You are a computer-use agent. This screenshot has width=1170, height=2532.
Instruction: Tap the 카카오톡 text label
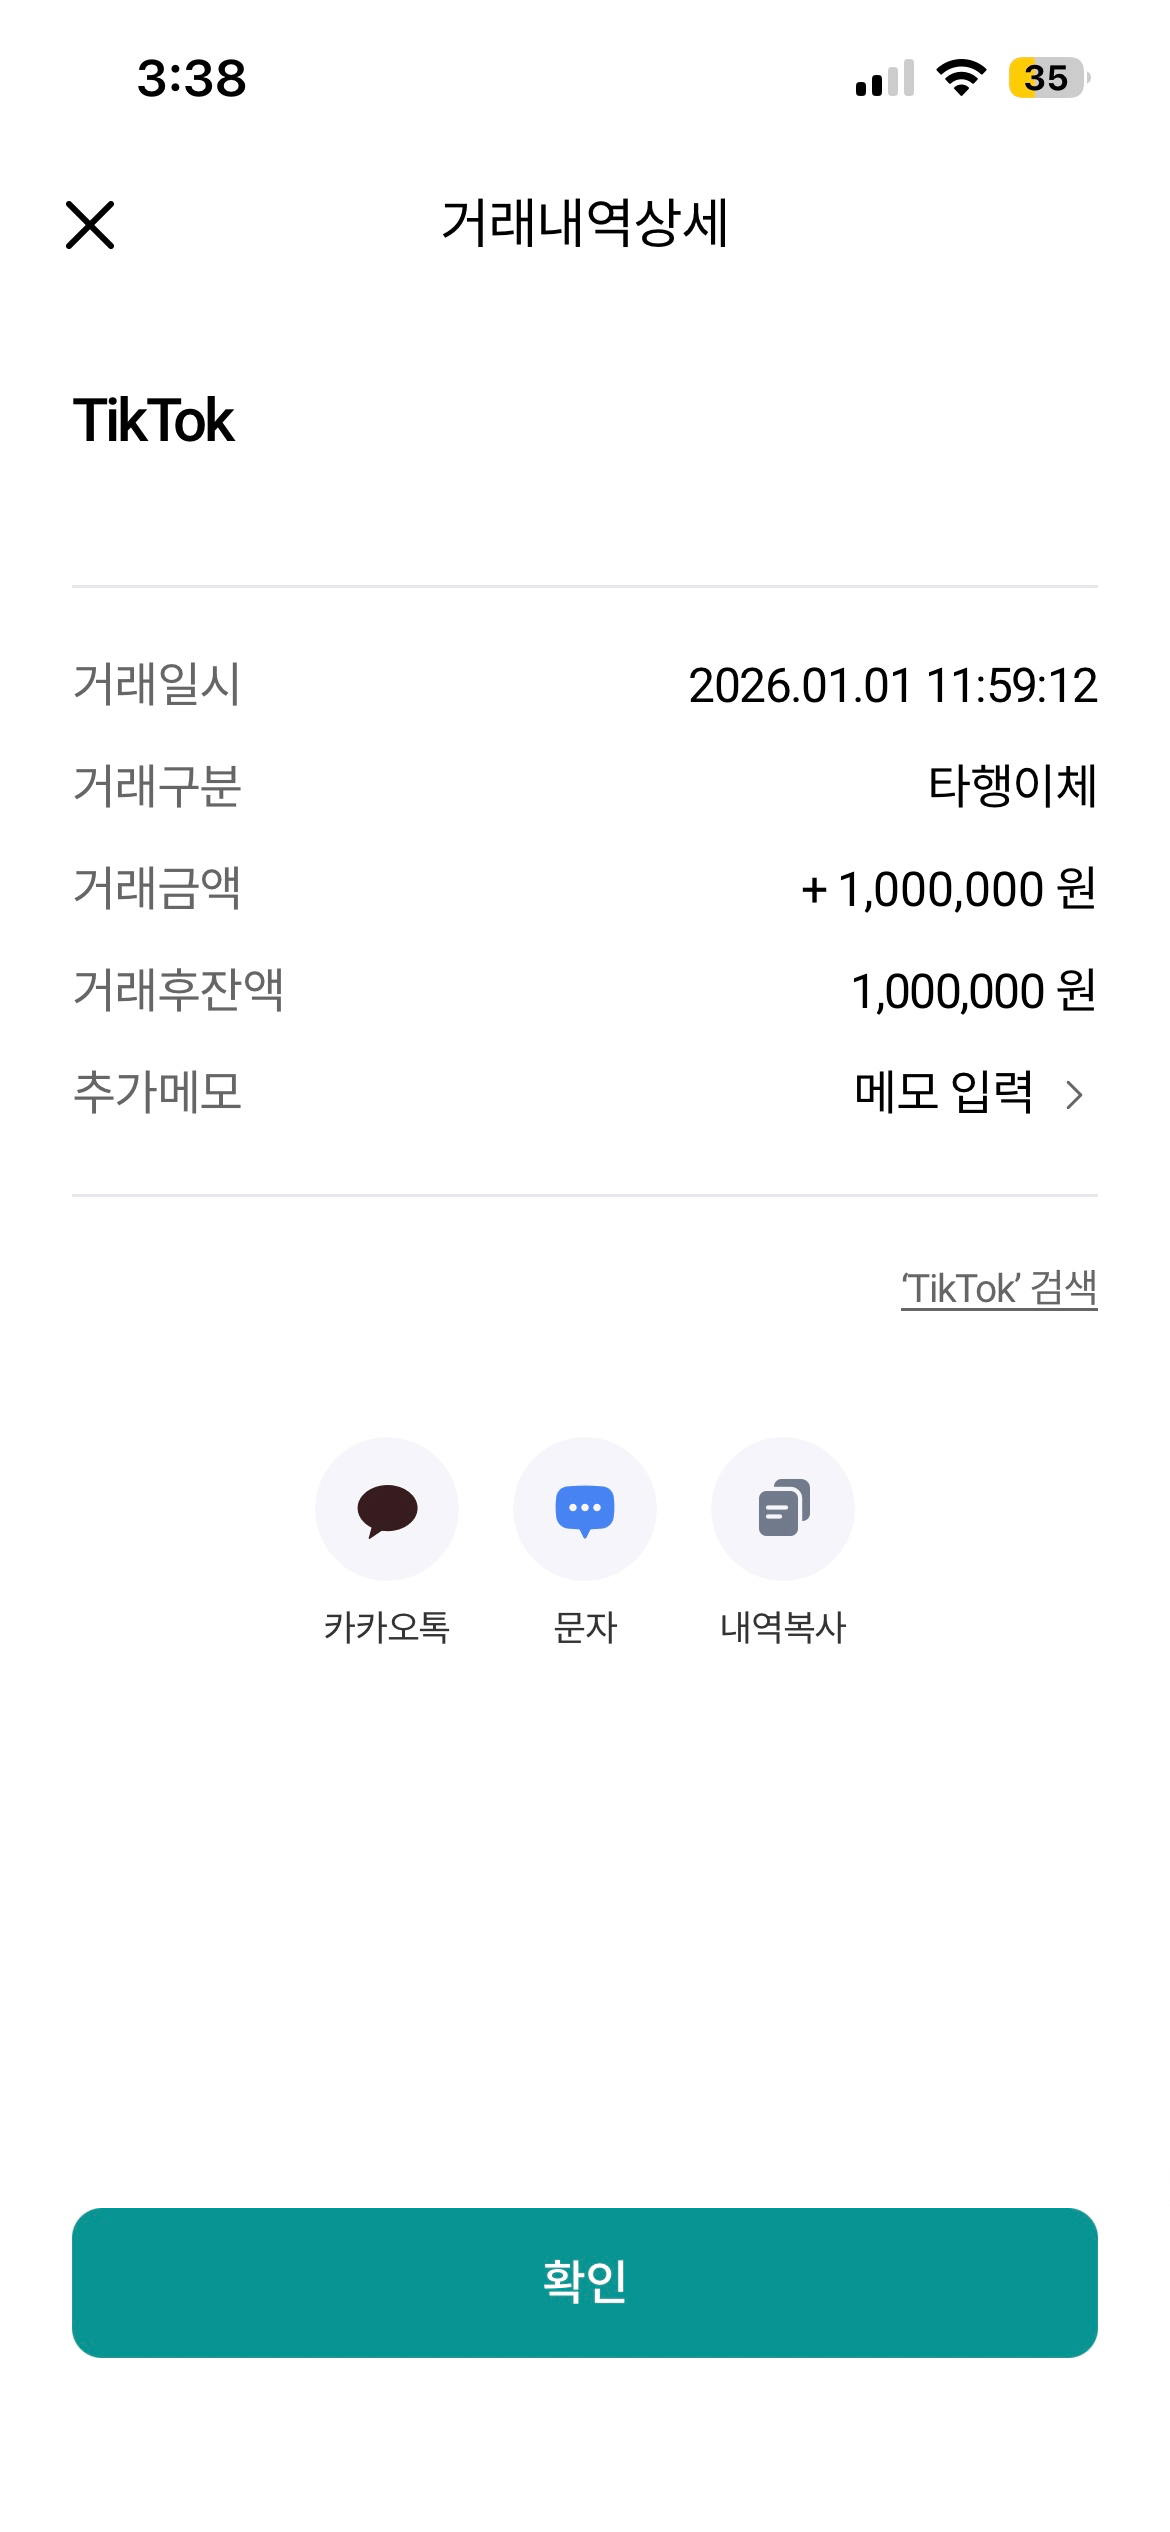[x=387, y=1628]
